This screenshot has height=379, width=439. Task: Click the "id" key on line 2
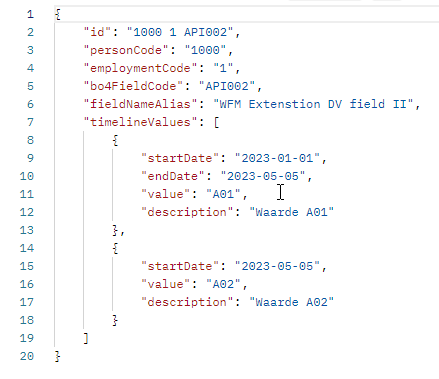tap(97, 32)
